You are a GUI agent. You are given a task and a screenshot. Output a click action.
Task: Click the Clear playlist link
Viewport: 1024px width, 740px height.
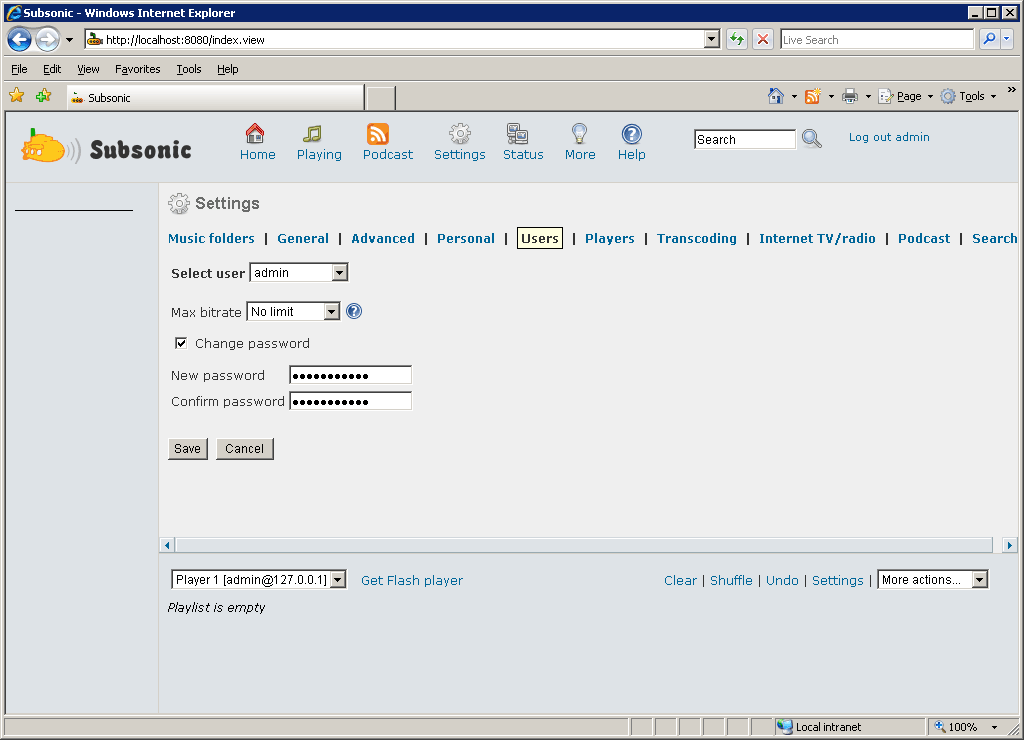pyautogui.click(x=680, y=580)
